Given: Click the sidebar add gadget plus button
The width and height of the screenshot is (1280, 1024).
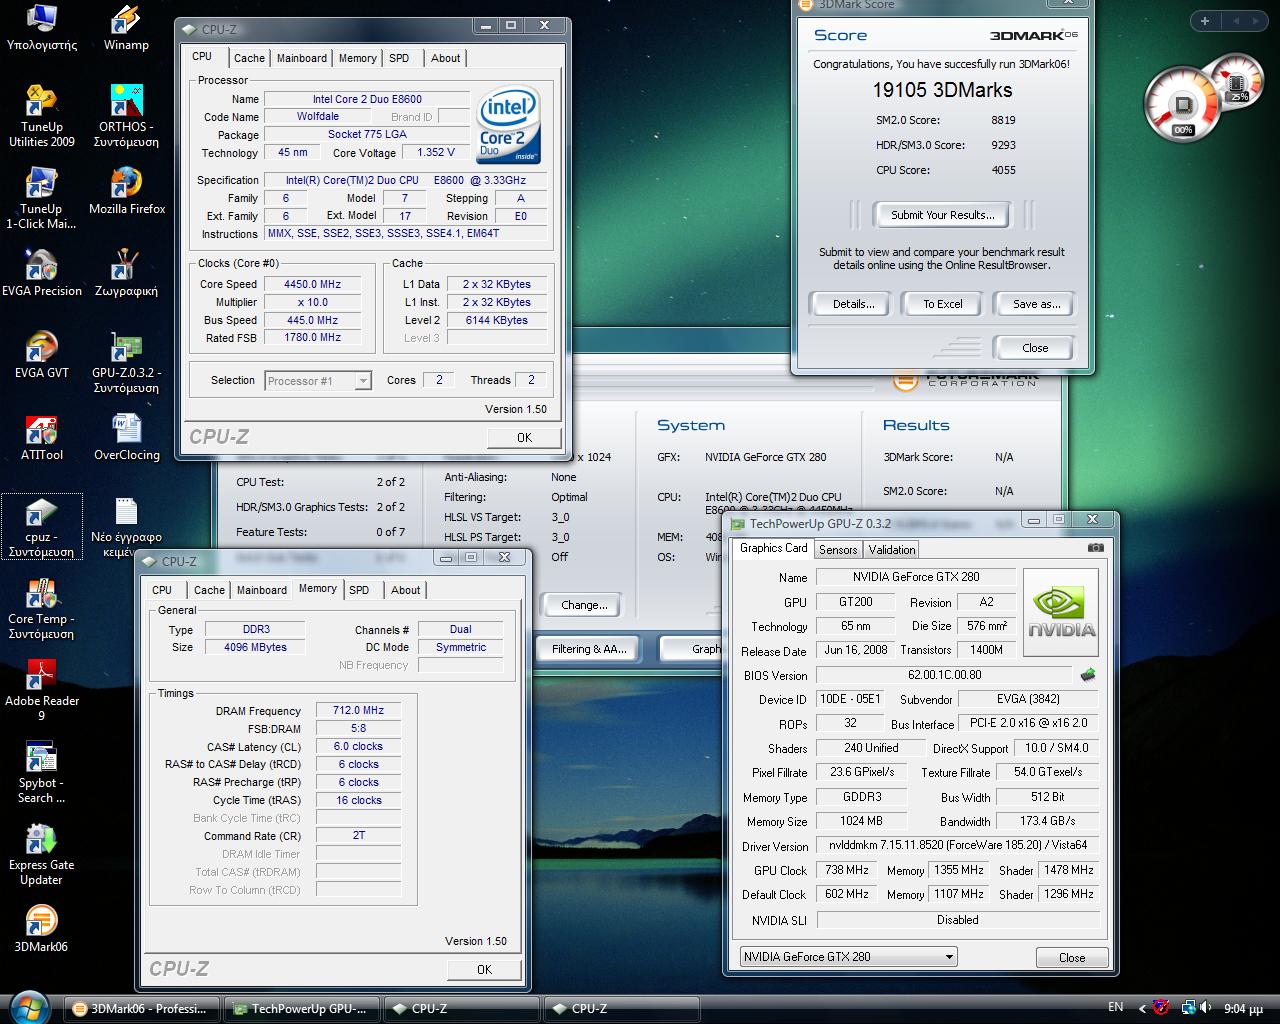Looking at the screenshot, I should click(x=1205, y=21).
